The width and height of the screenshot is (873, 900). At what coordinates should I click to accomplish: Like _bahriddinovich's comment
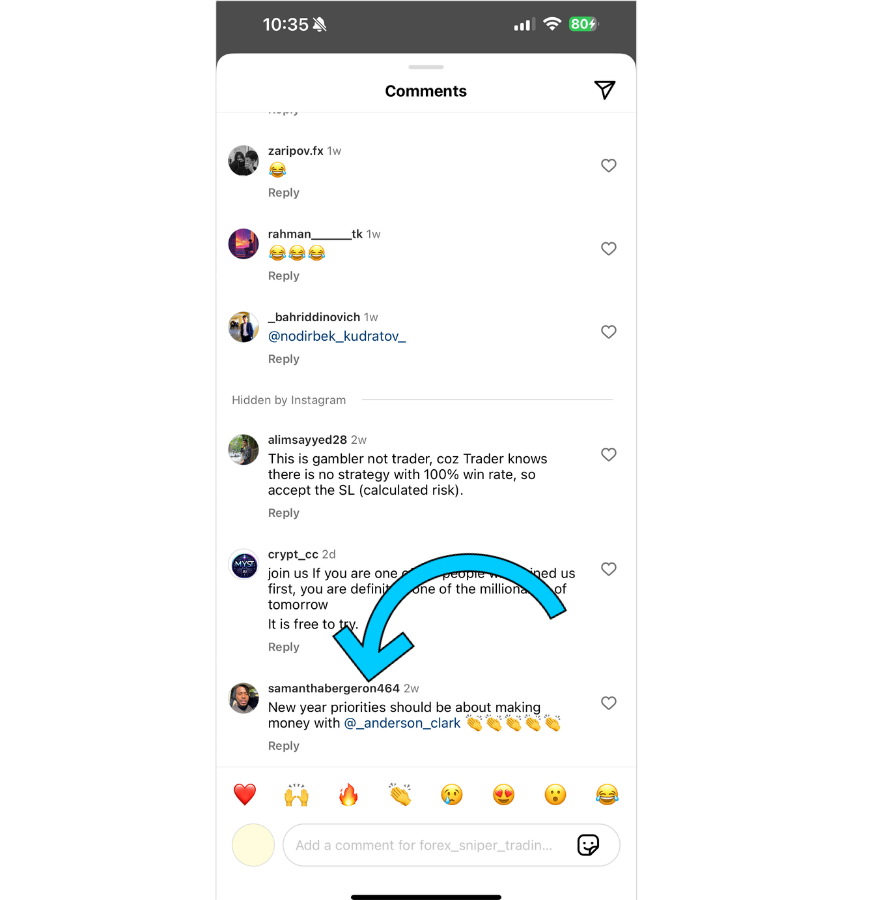608,332
